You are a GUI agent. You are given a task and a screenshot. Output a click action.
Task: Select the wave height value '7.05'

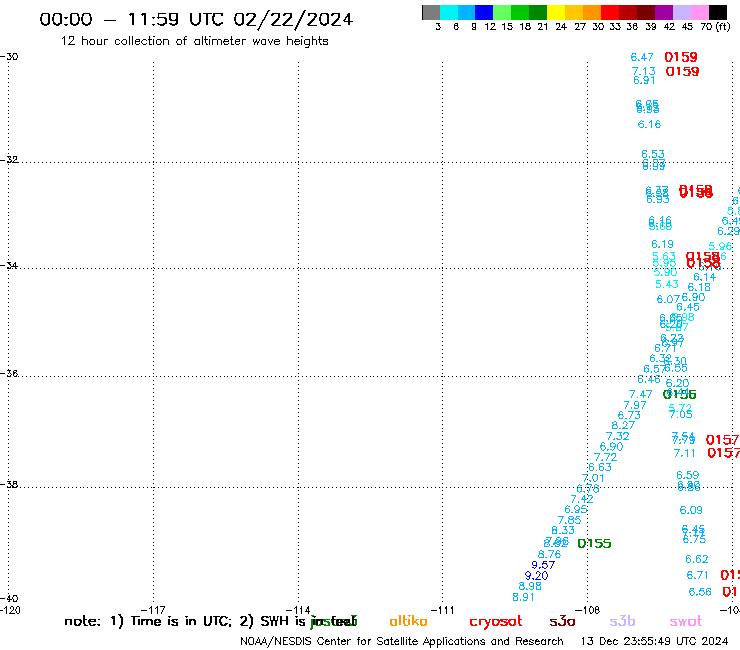click(681, 414)
